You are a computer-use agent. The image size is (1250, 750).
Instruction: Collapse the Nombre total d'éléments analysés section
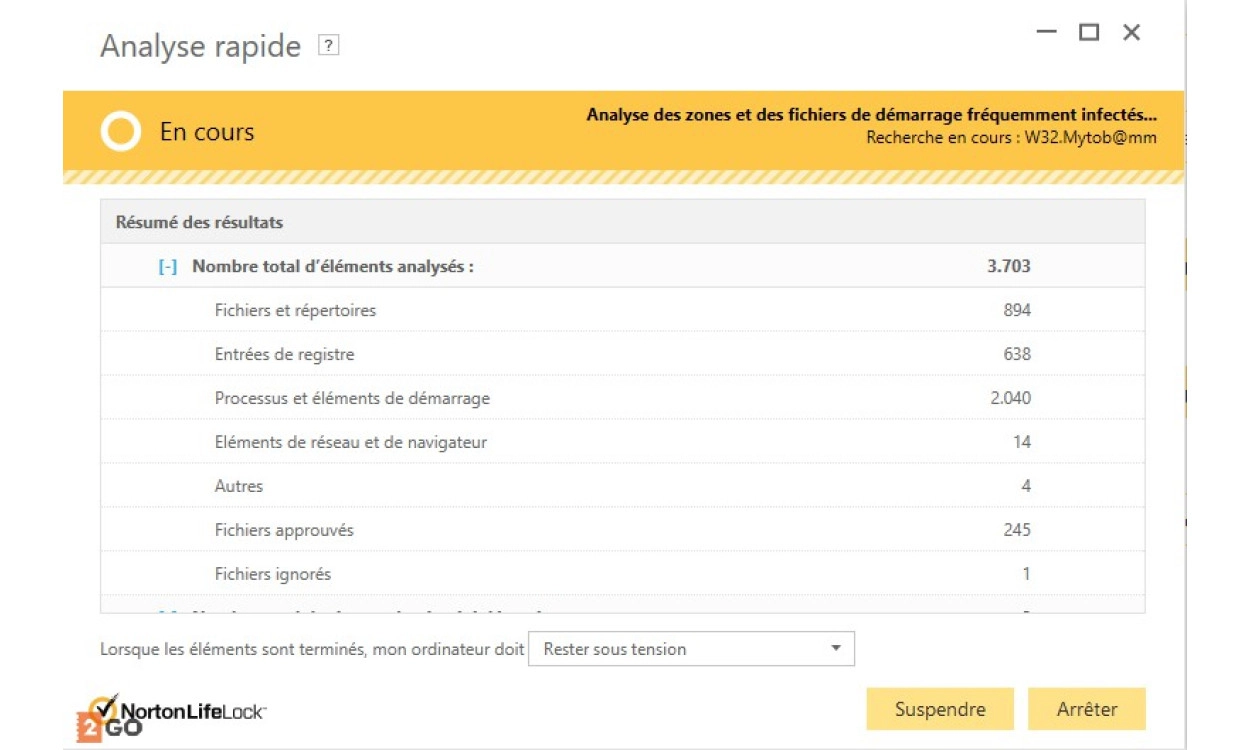click(168, 267)
